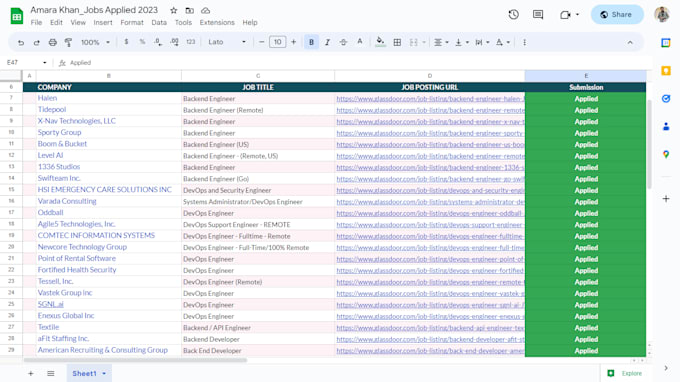Viewport: 680px width, 382px height.
Task: Open the Tools menu
Action: pyautogui.click(x=183, y=23)
